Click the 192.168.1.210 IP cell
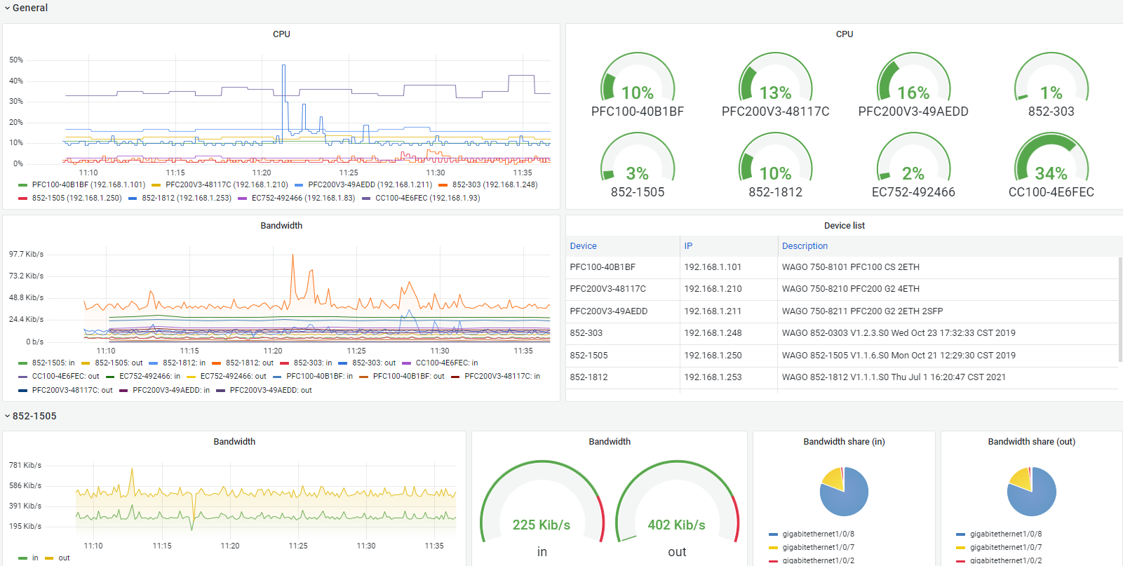1123x566 pixels. [728, 289]
